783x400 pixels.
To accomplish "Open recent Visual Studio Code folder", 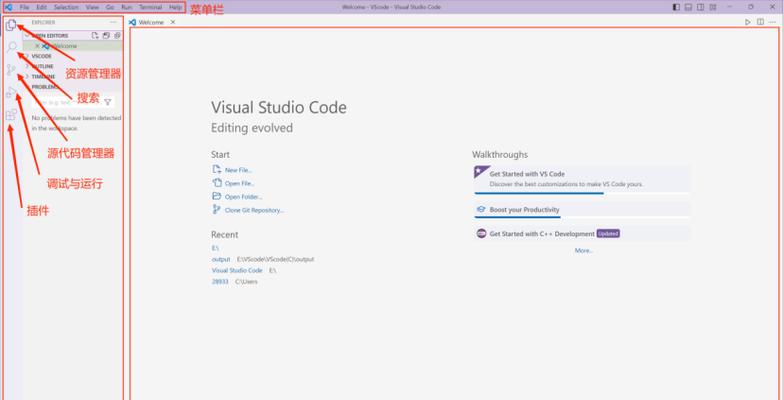I will (237, 270).
